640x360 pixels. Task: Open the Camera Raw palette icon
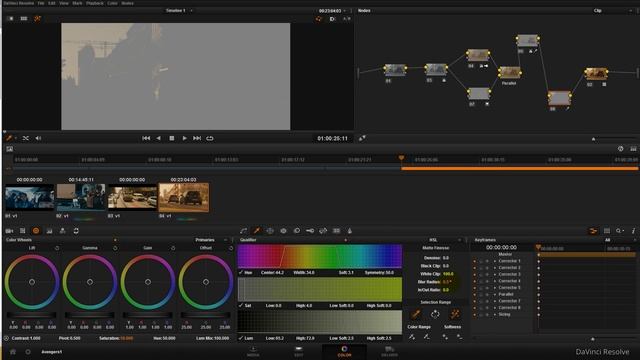coord(9,231)
